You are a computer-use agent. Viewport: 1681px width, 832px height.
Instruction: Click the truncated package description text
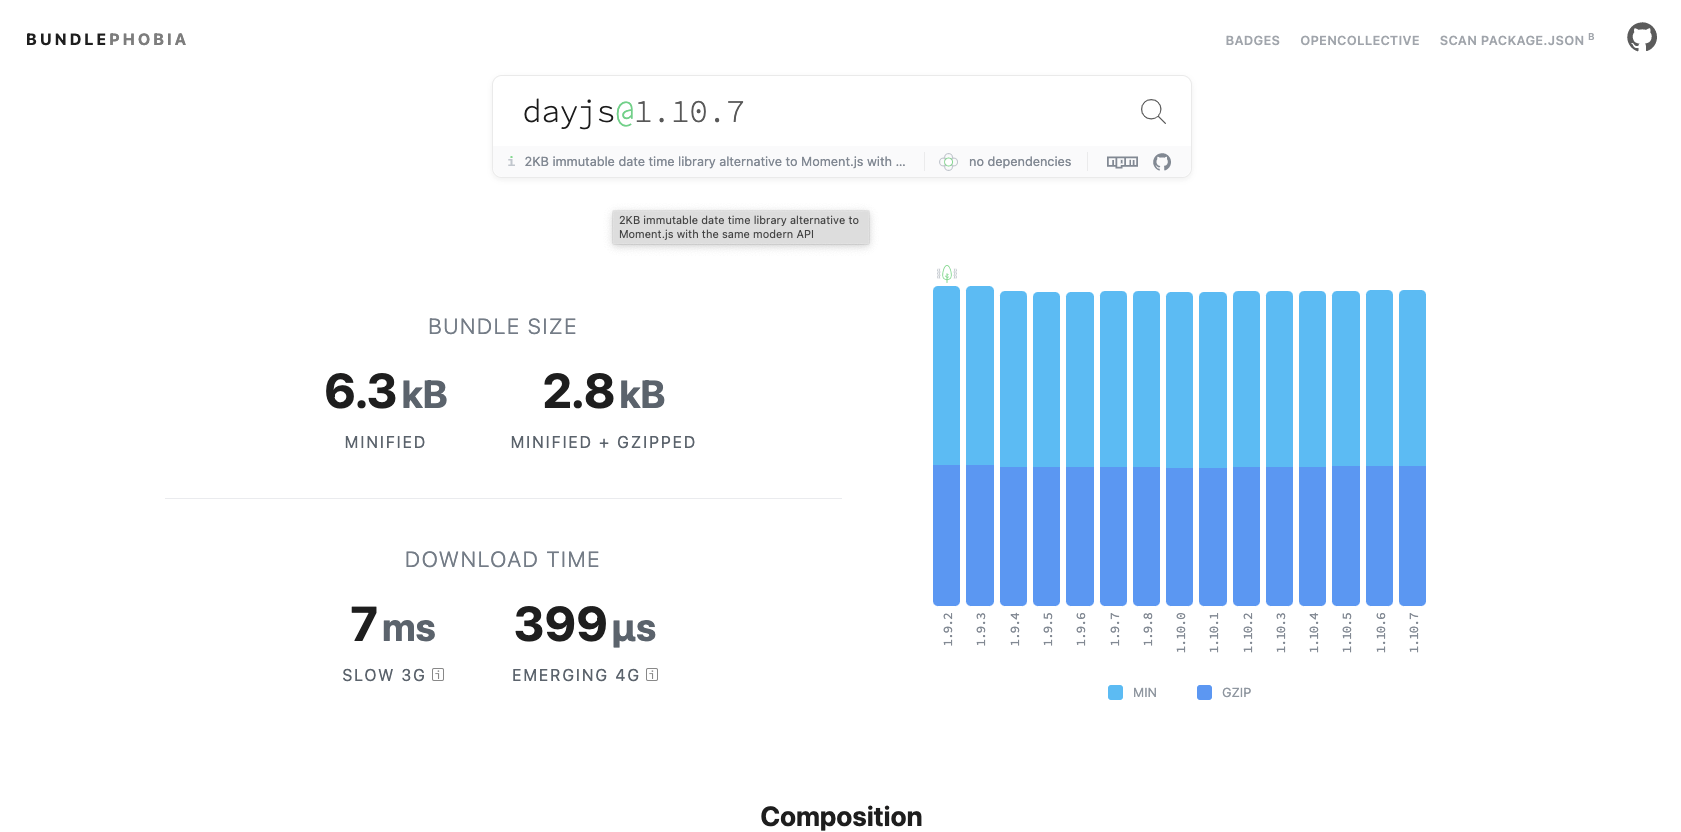(715, 162)
